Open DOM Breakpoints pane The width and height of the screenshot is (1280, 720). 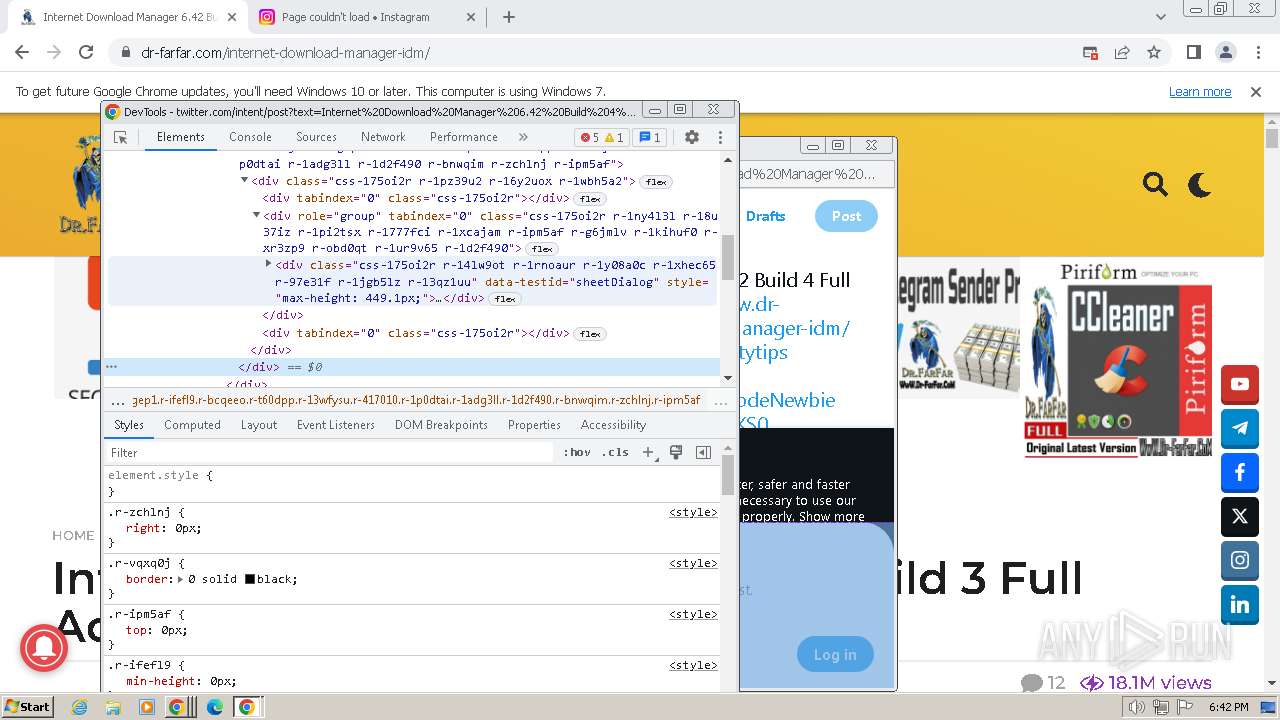pyautogui.click(x=441, y=425)
